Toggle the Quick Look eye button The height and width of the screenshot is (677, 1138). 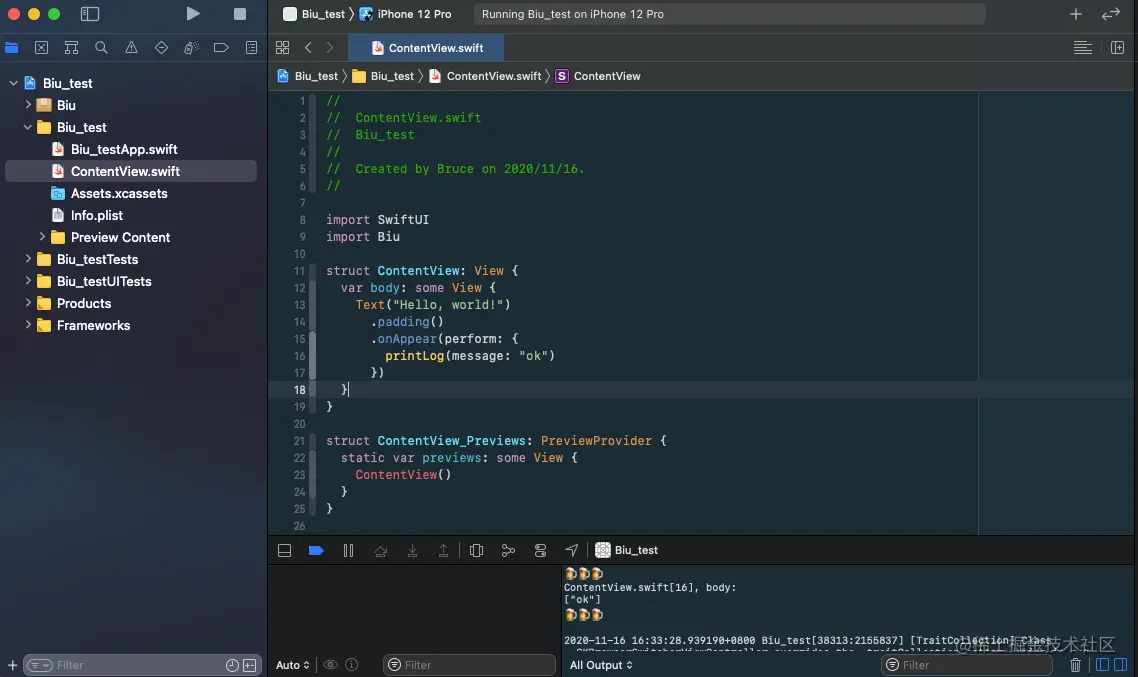(x=330, y=665)
